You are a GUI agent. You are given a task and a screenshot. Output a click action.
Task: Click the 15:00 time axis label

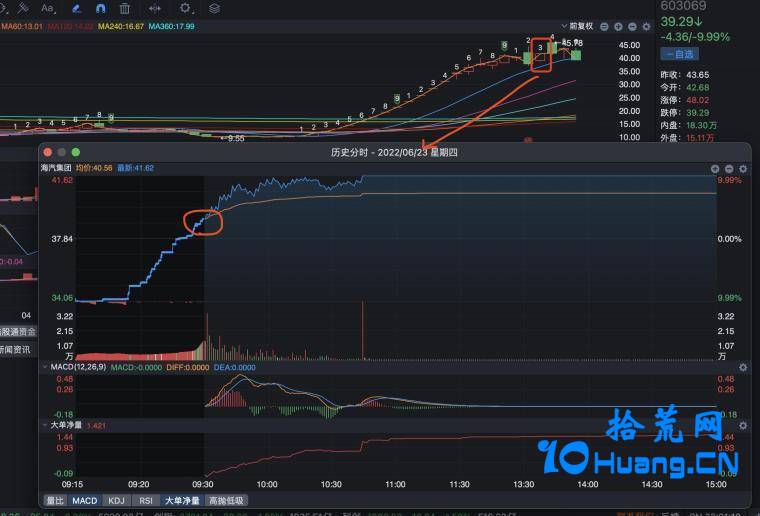pos(716,484)
